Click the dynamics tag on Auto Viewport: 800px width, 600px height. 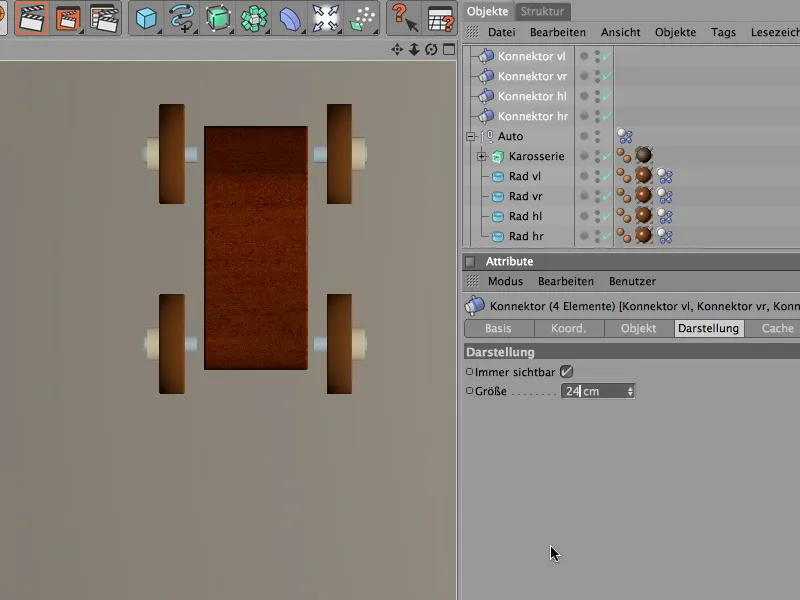(624, 136)
